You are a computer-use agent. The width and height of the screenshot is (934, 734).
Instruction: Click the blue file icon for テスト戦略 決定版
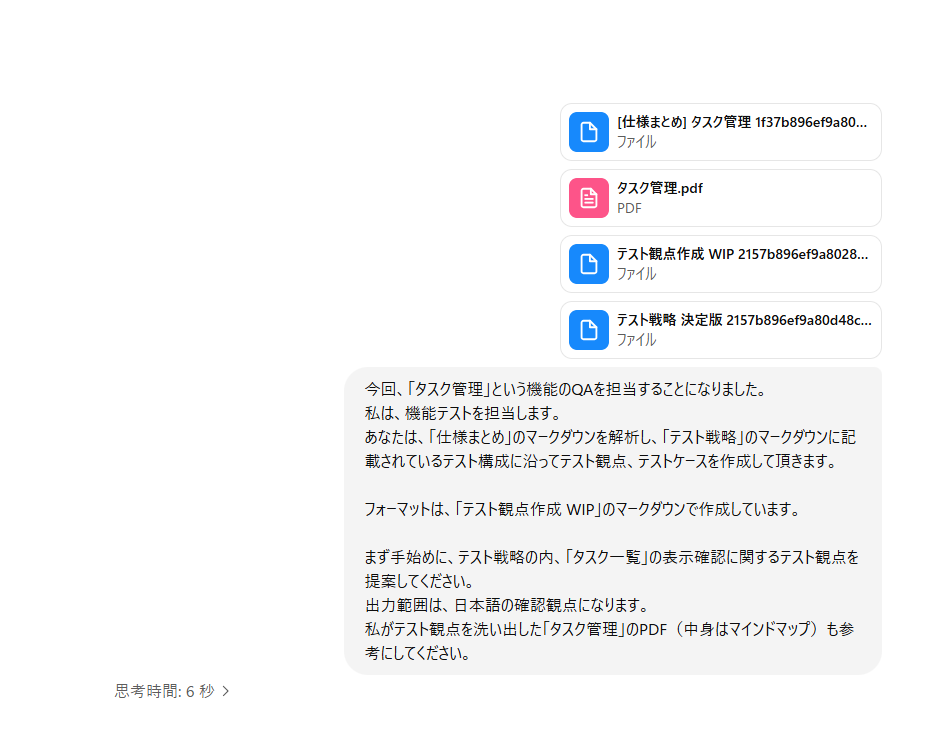click(x=589, y=330)
